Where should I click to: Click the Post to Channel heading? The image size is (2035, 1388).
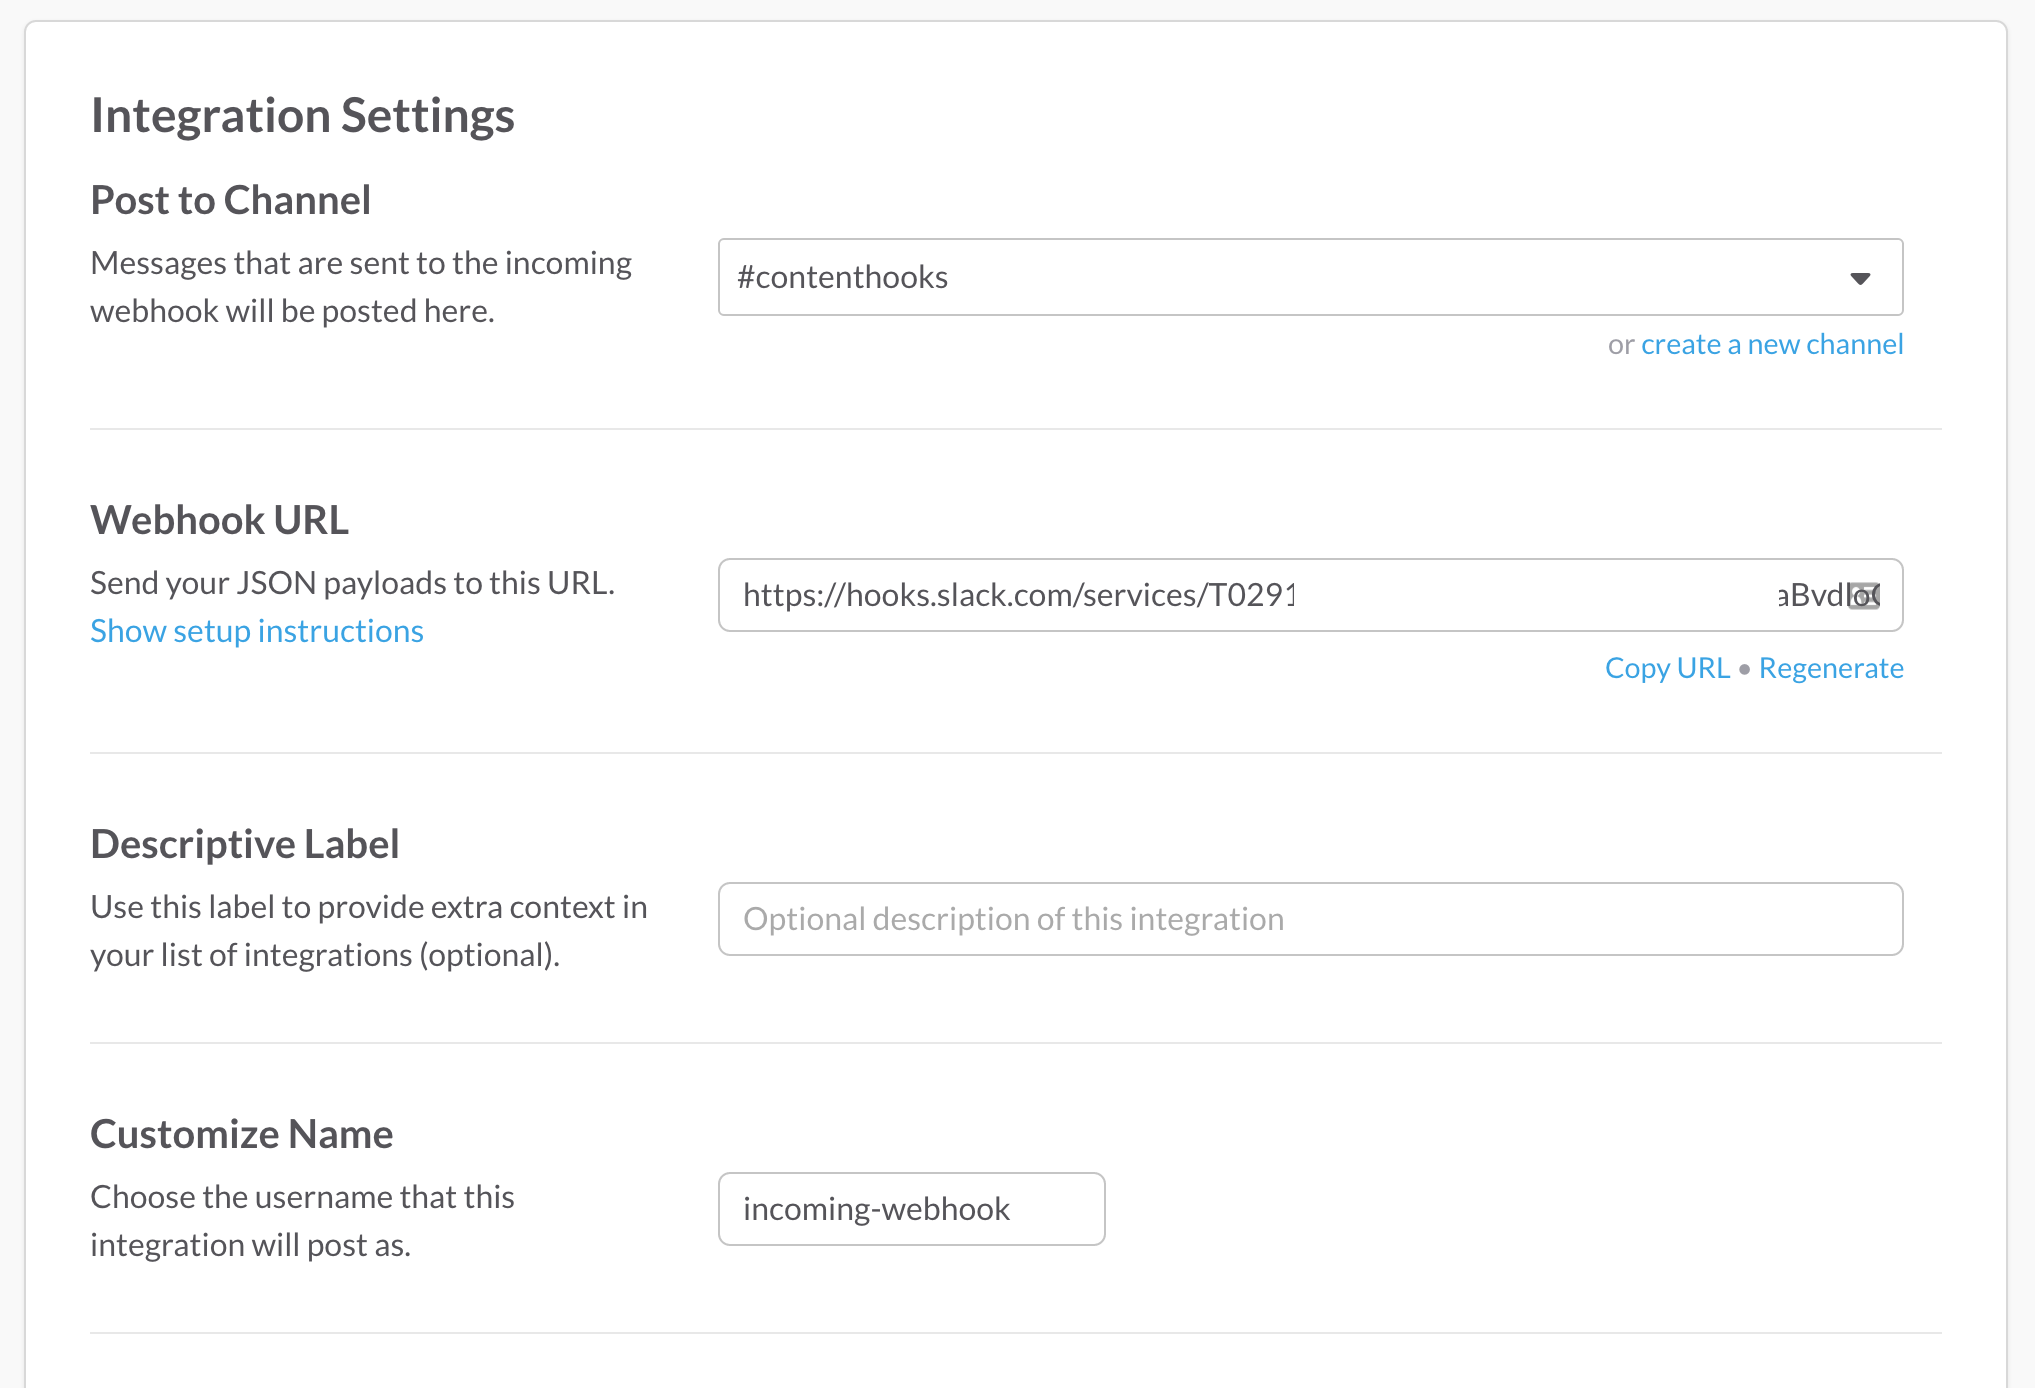coord(231,200)
